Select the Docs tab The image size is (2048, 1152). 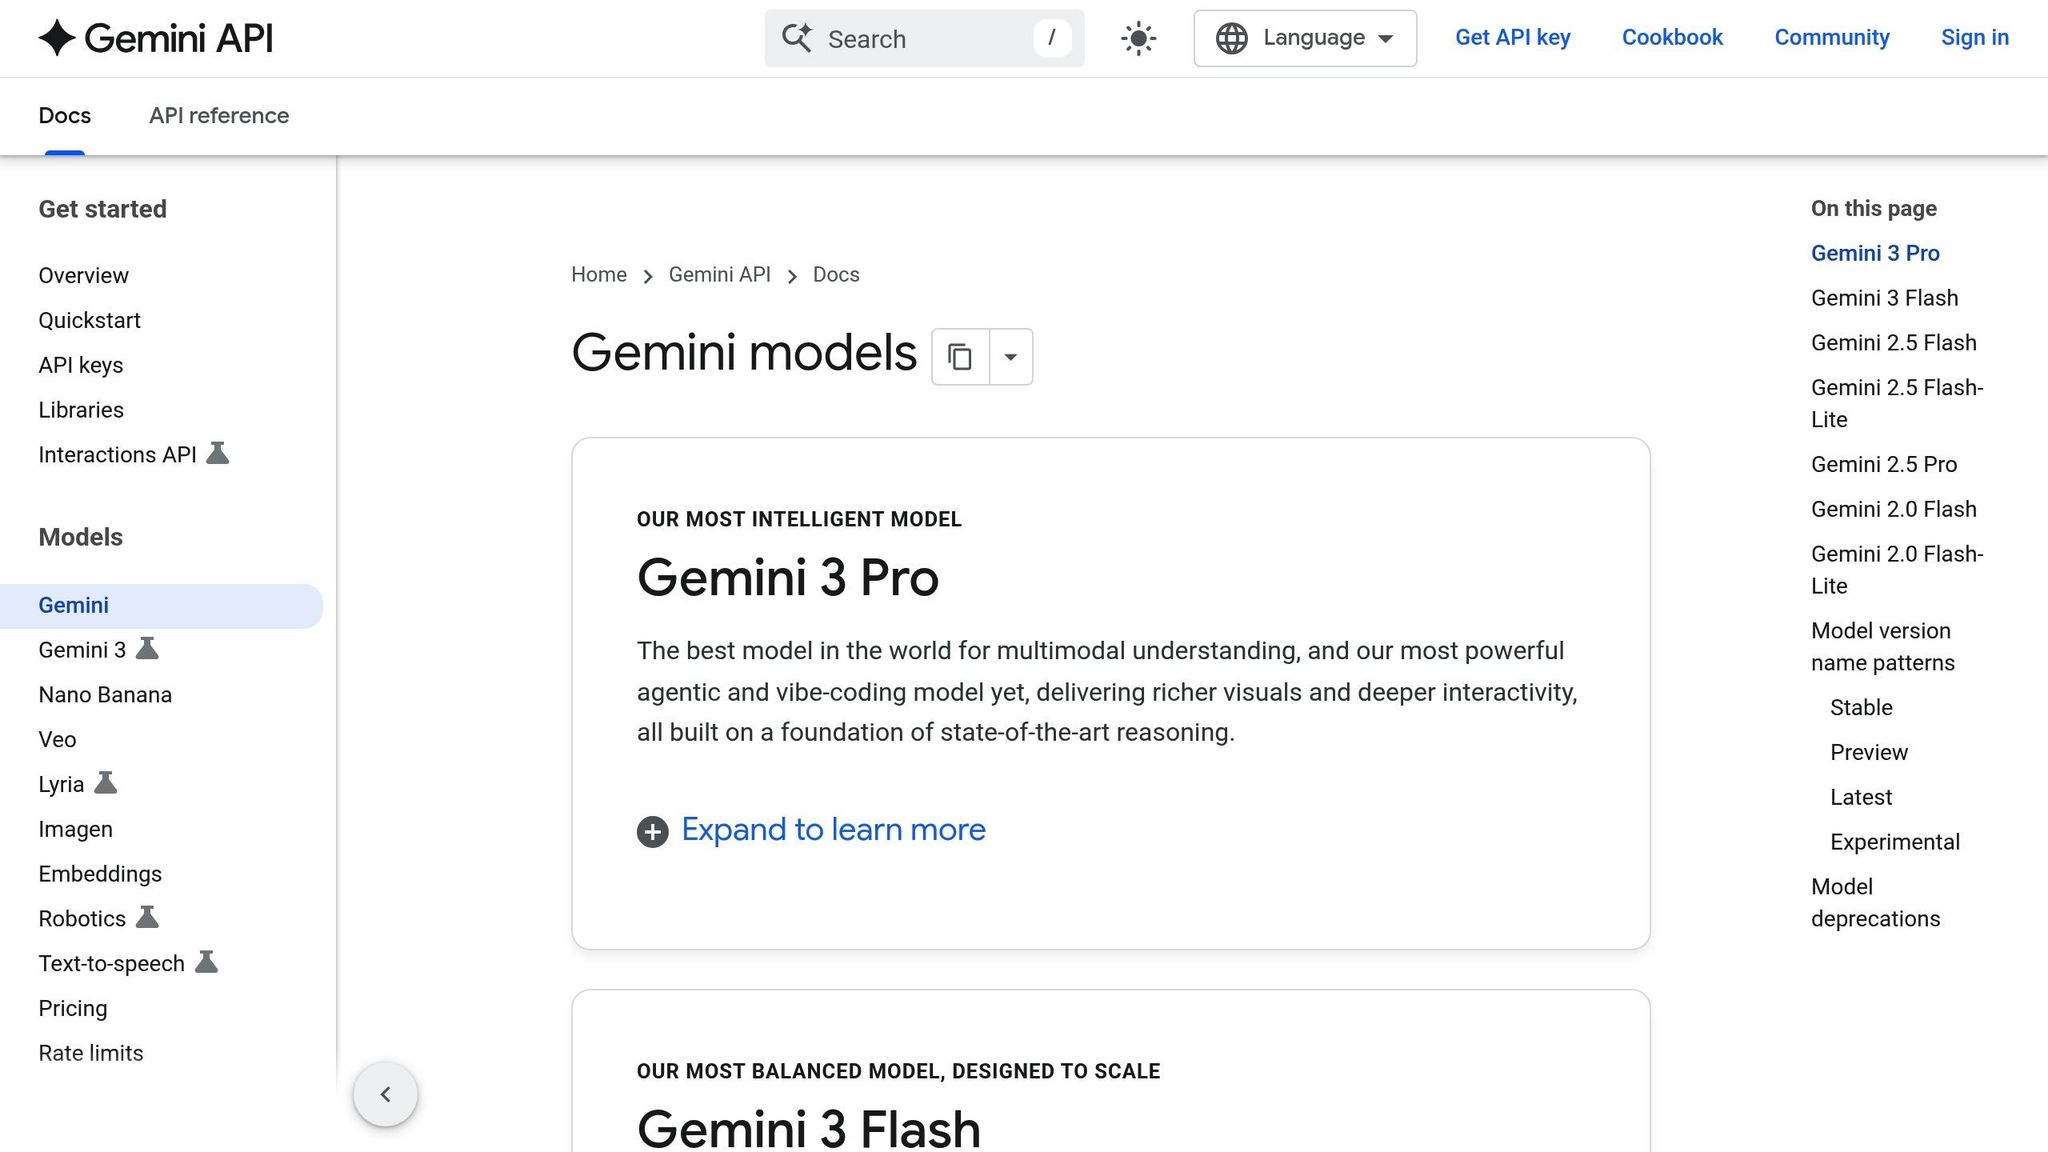pos(64,116)
